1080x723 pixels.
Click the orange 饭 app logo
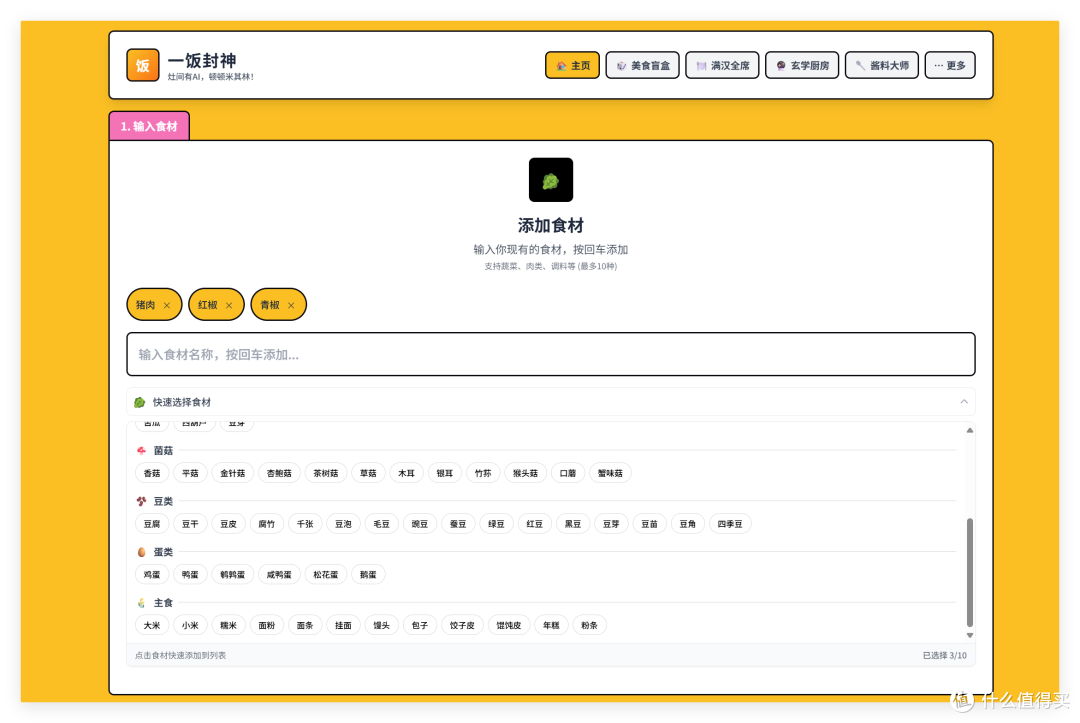click(143, 65)
